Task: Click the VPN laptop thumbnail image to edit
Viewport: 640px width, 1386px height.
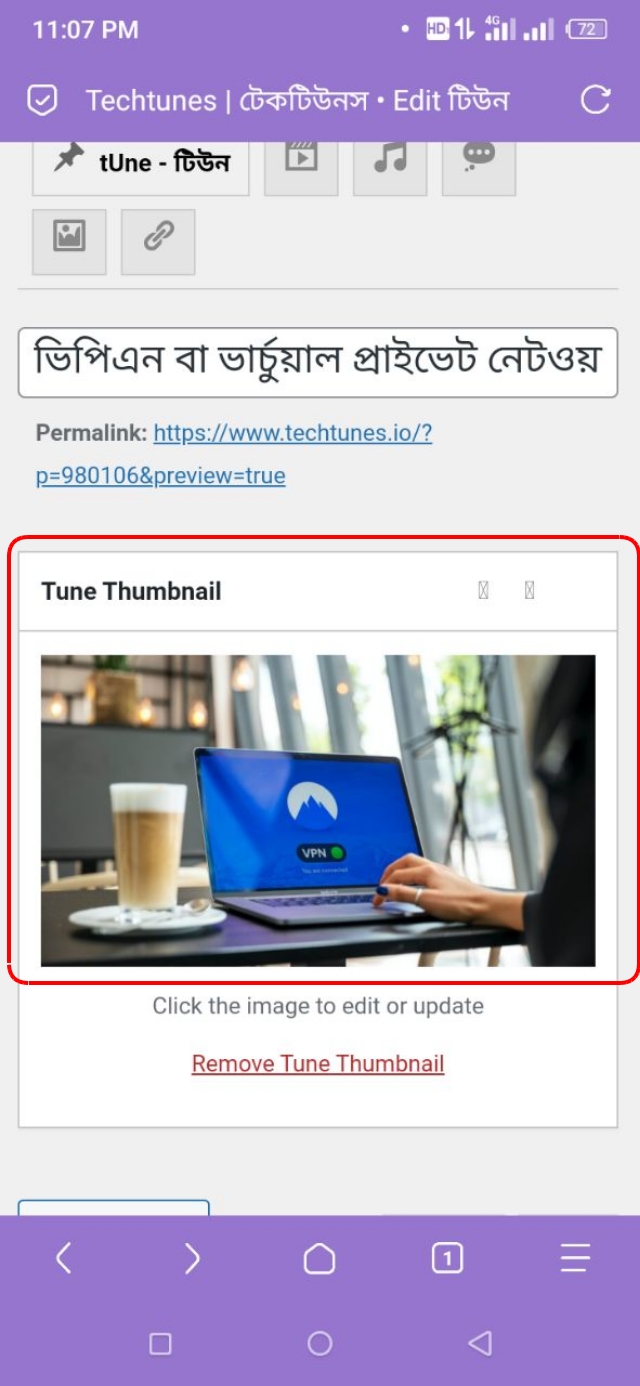Action: pyautogui.click(x=318, y=810)
